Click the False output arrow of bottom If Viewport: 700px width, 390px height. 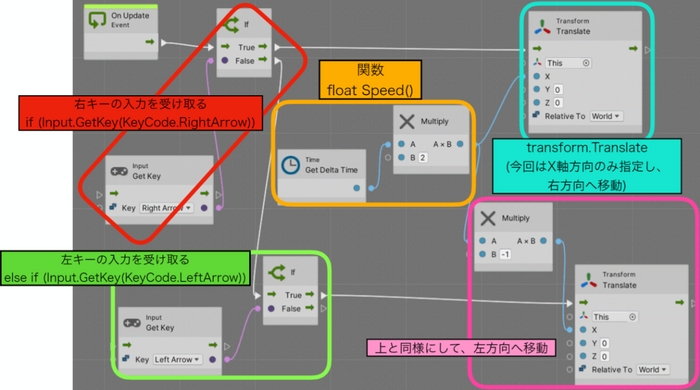tap(309, 307)
